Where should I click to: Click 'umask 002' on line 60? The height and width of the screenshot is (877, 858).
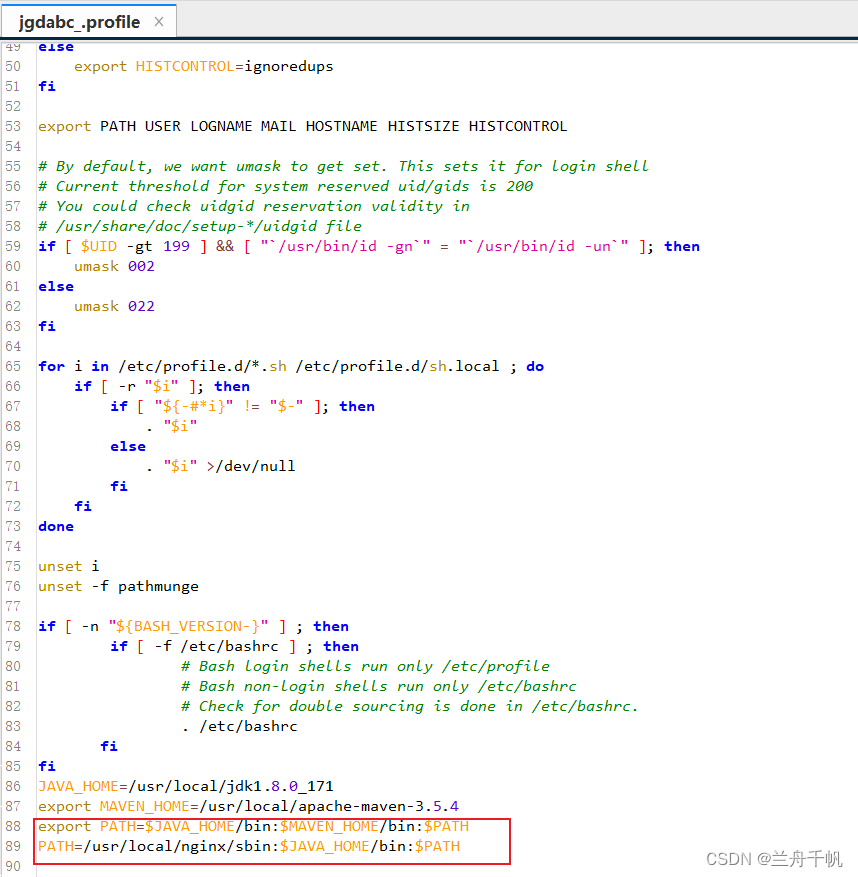coord(114,266)
